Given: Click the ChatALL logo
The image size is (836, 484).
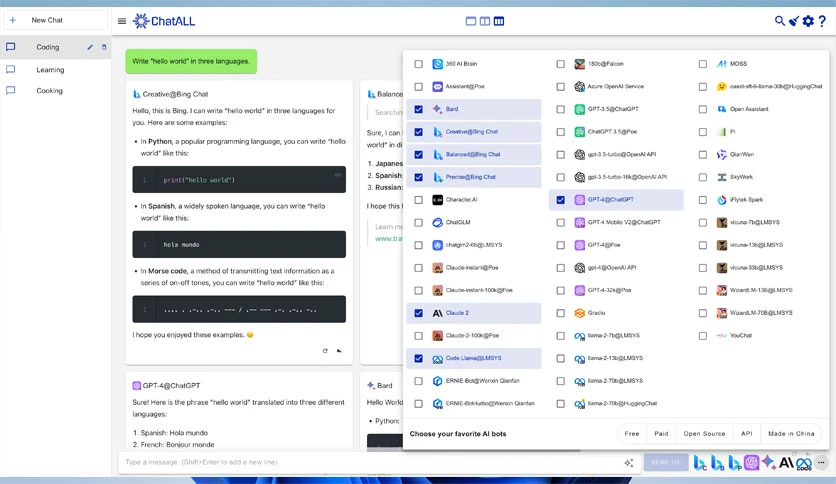Looking at the screenshot, I should click(164, 21).
